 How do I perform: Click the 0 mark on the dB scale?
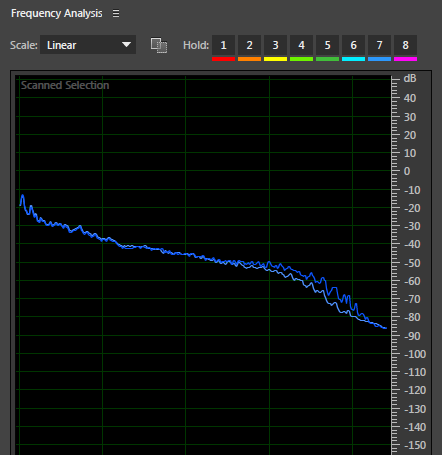pos(407,171)
